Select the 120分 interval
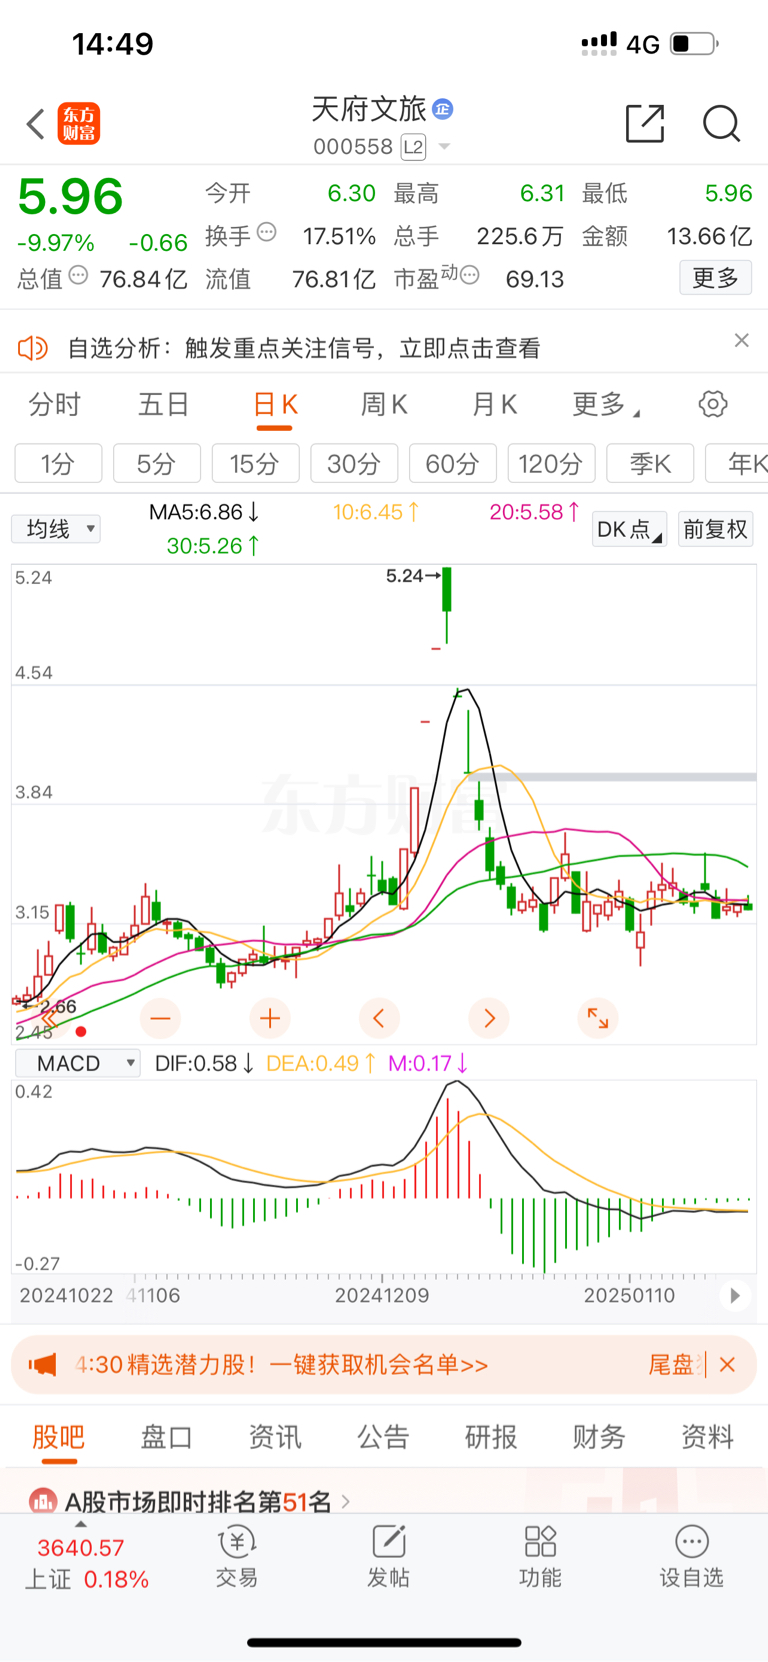The image size is (768, 1662). pos(551,464)
